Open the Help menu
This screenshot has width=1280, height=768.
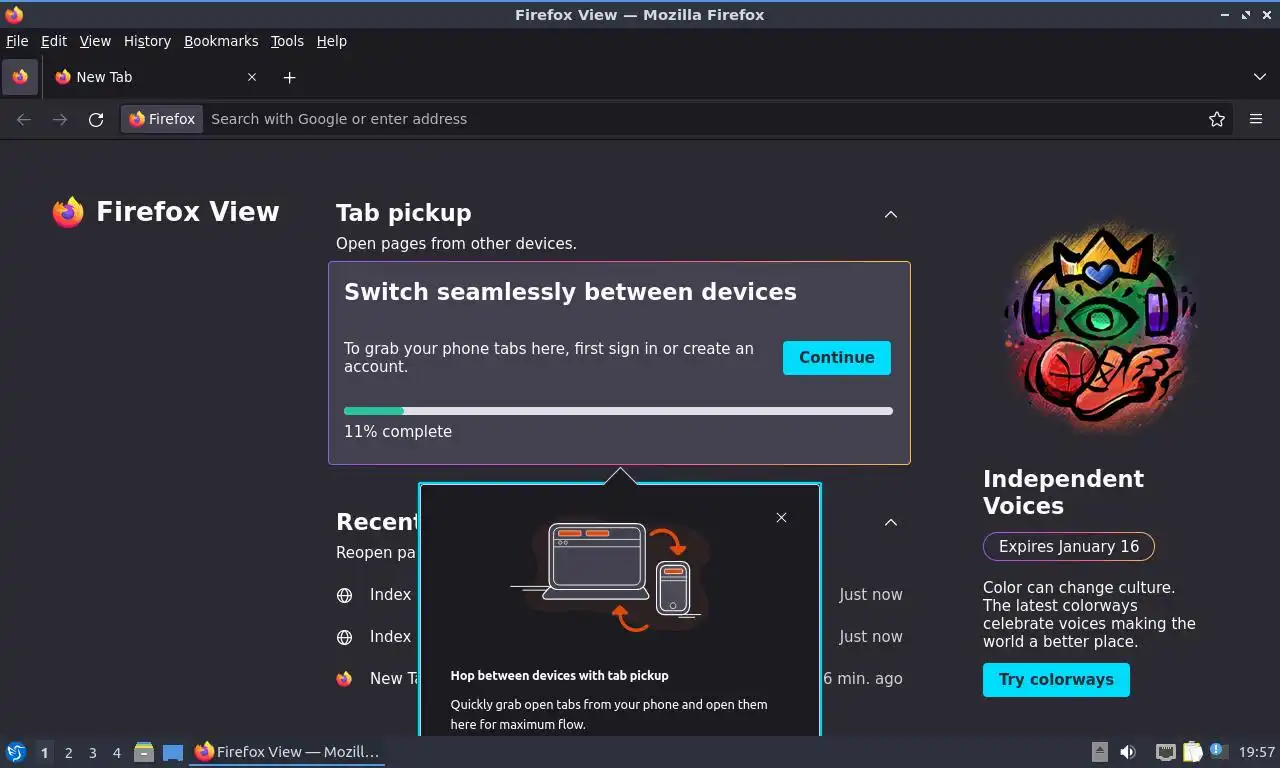pos(331,41)
